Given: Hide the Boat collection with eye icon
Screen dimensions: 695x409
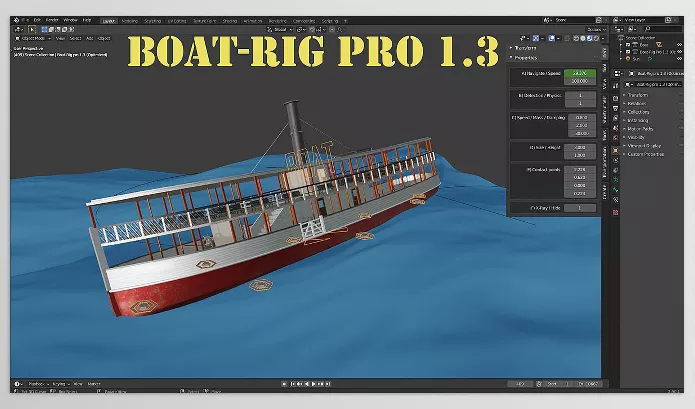Looking at the screenshot, I should pos(679,45).
